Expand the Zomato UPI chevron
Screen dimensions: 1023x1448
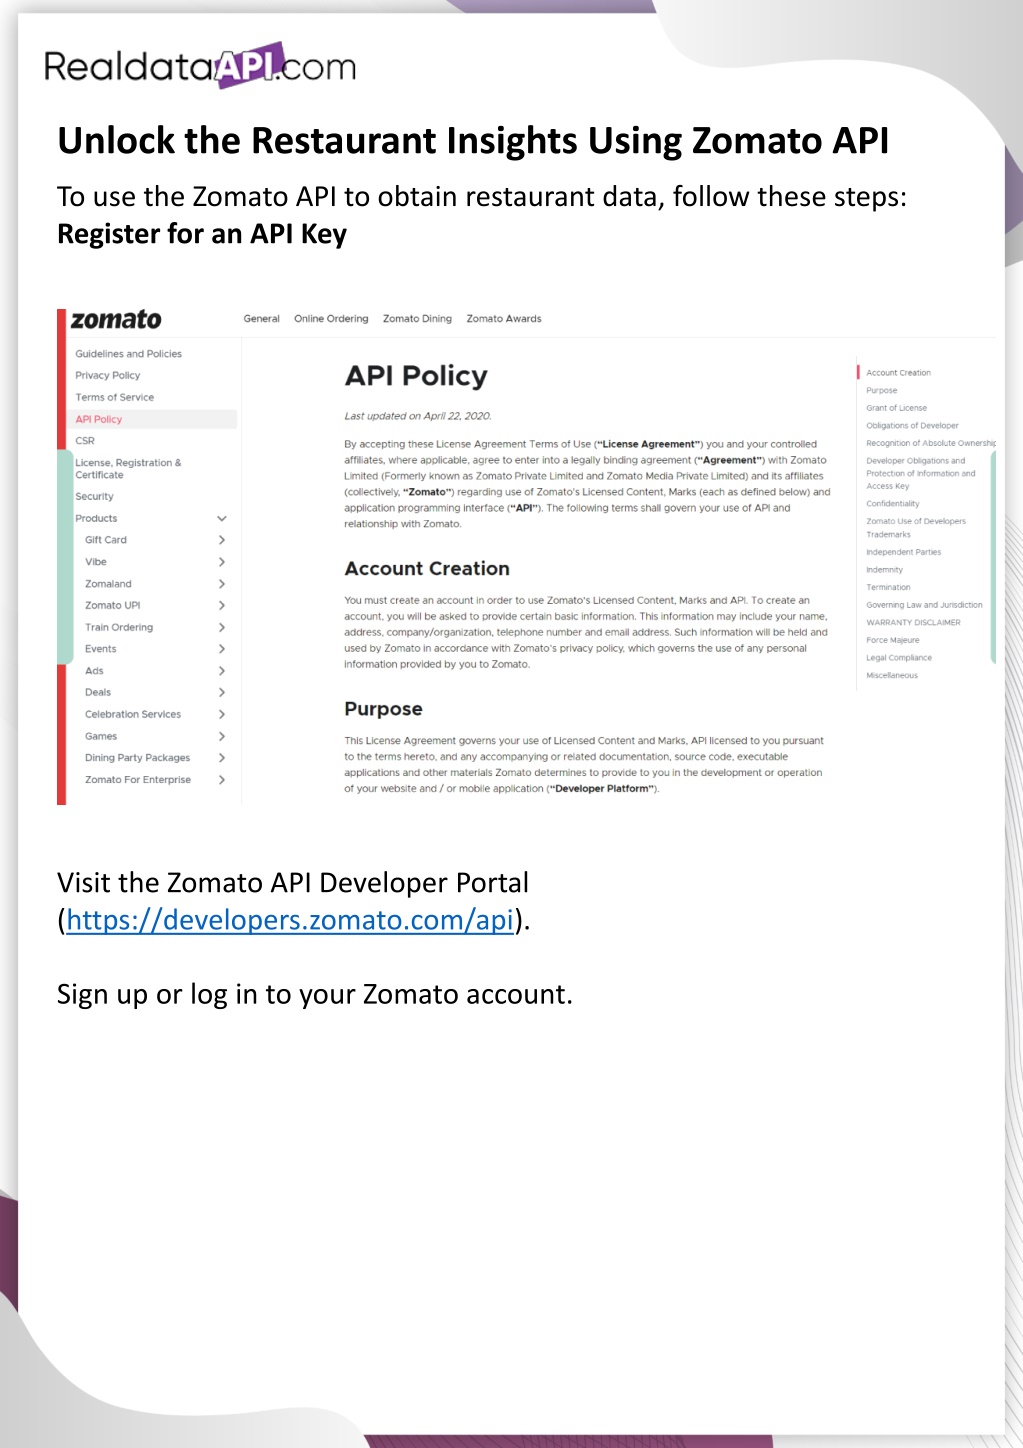(x=222, y=606)
